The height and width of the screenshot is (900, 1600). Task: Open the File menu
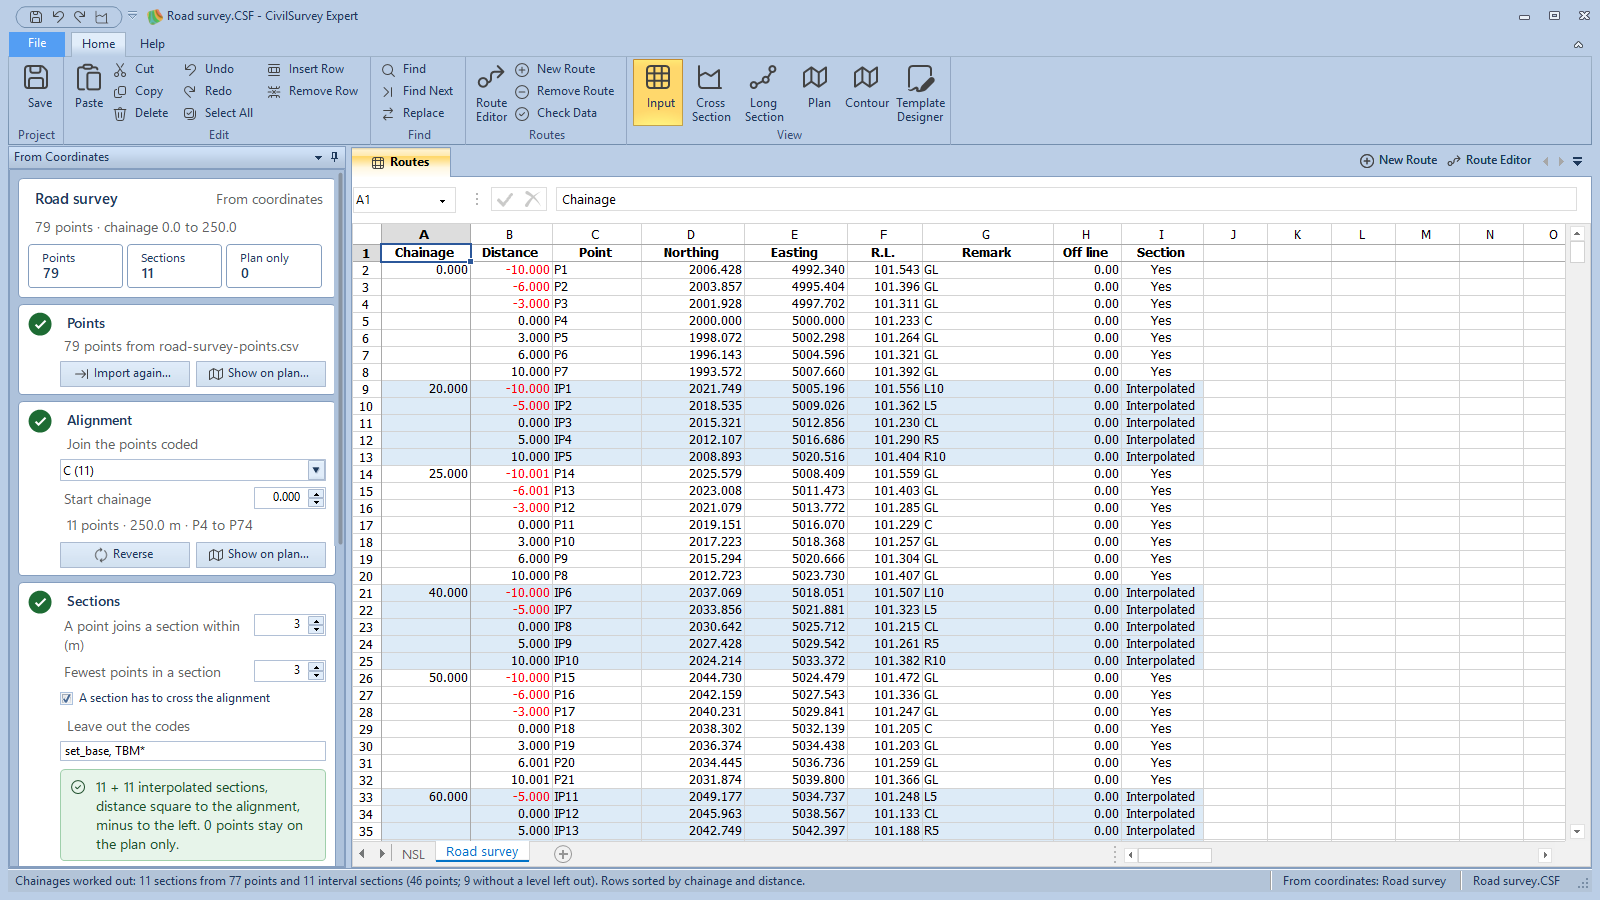(x=37, y=43)
